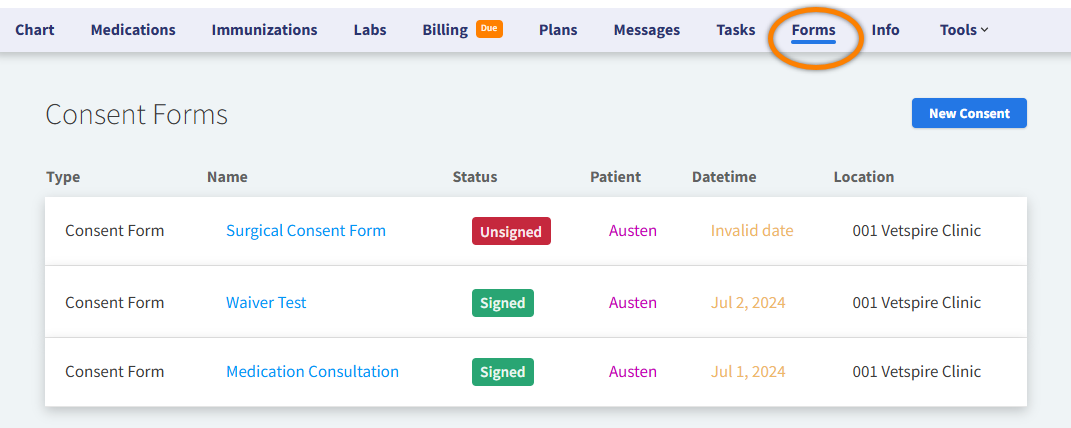This screenshot has width=1071, height=428.
Task: Switch to the Plans tab
Action: coord(558,30)
